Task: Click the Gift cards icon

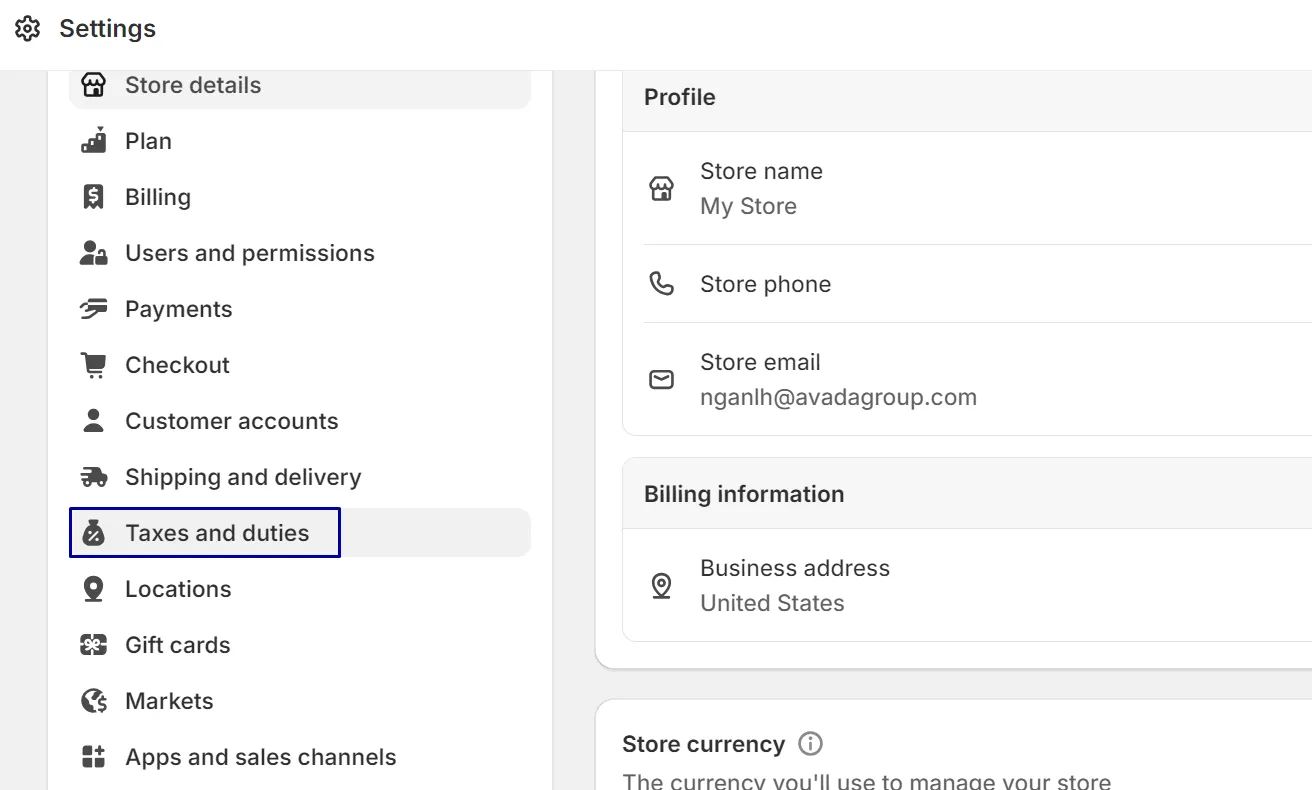Action: pyautogui.click(x=93, y=645)
